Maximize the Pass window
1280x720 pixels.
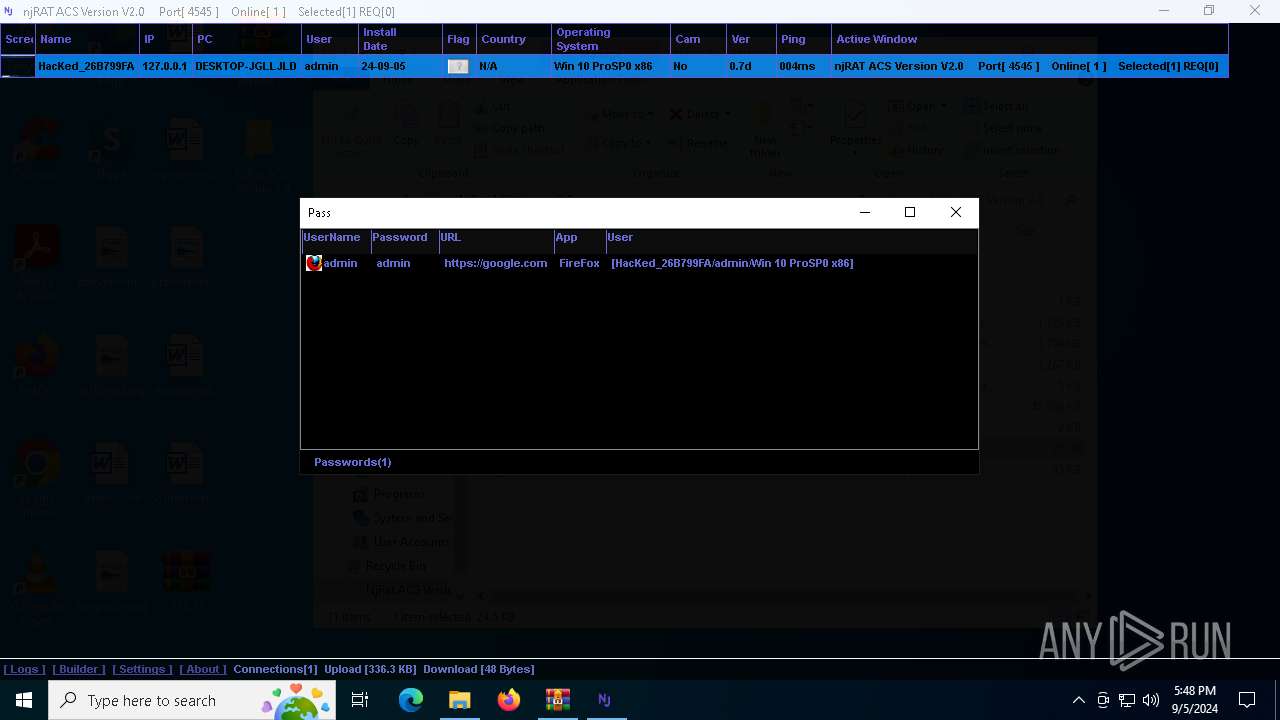point(910,212)
